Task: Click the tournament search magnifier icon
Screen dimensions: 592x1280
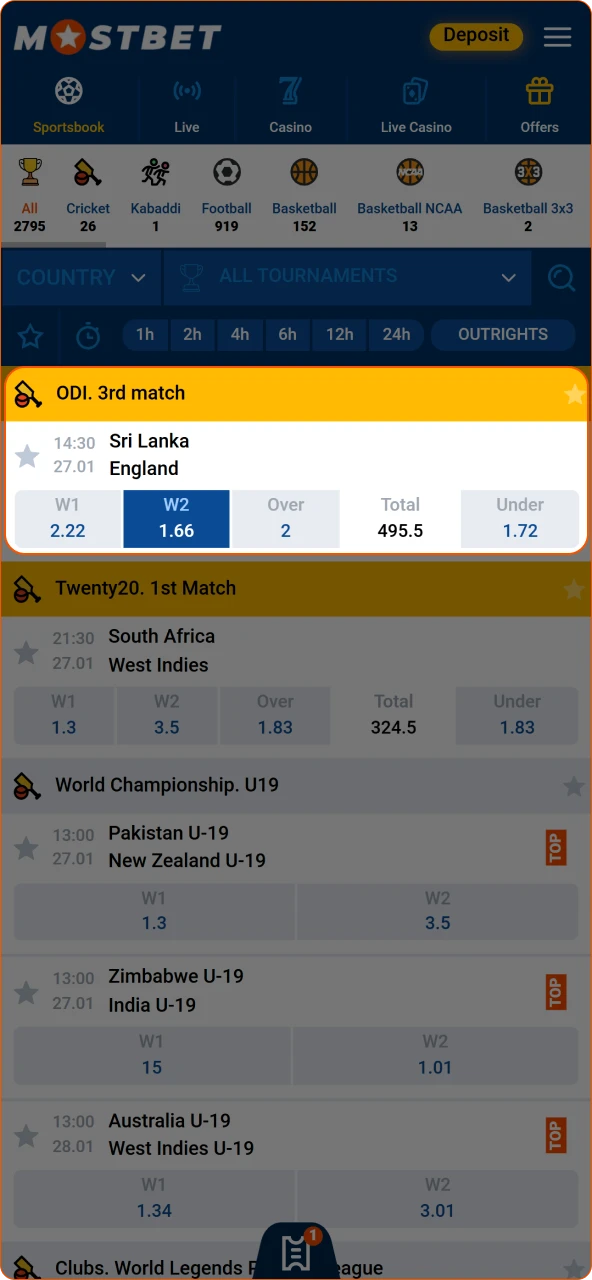Action: 561,277
